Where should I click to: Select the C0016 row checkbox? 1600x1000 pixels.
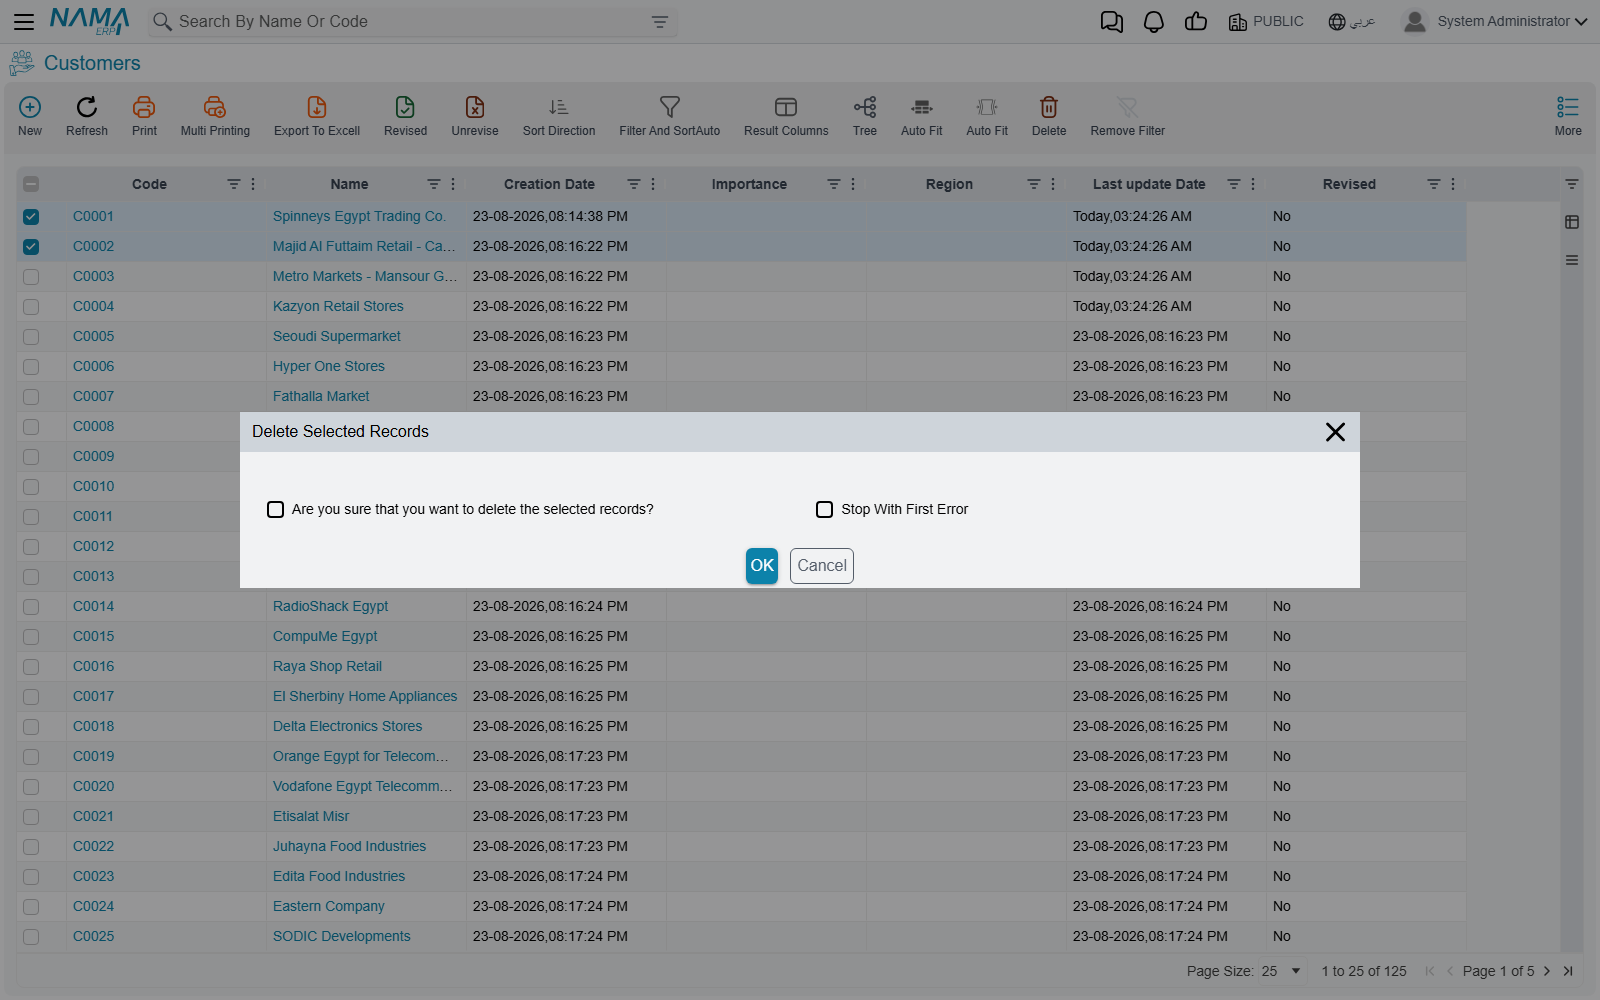[31, 667]
